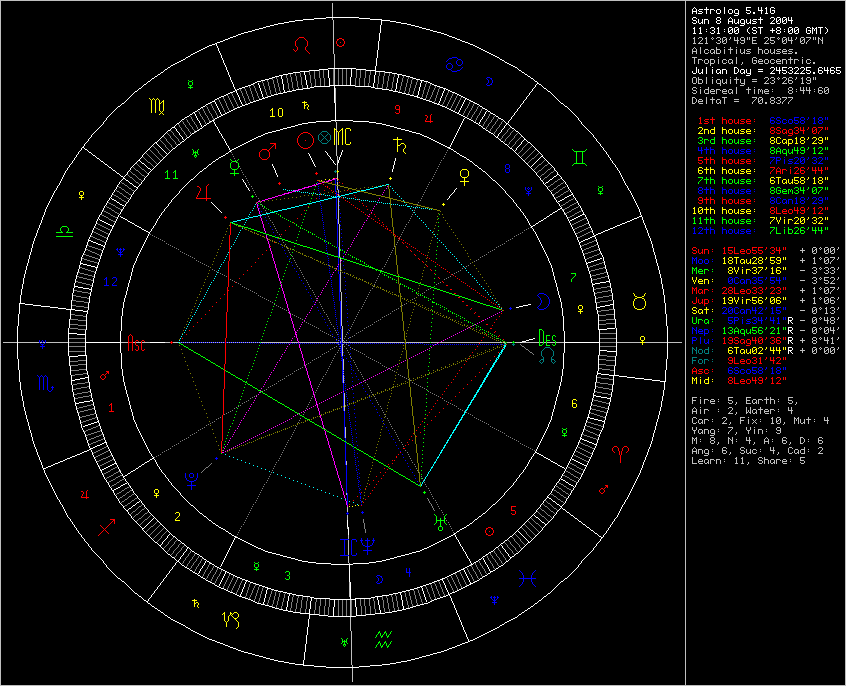Select the Uranus glyph at the chart bottom
This screenshot has width=846, height=686.
pyautogui.click(x=441, y=521)
